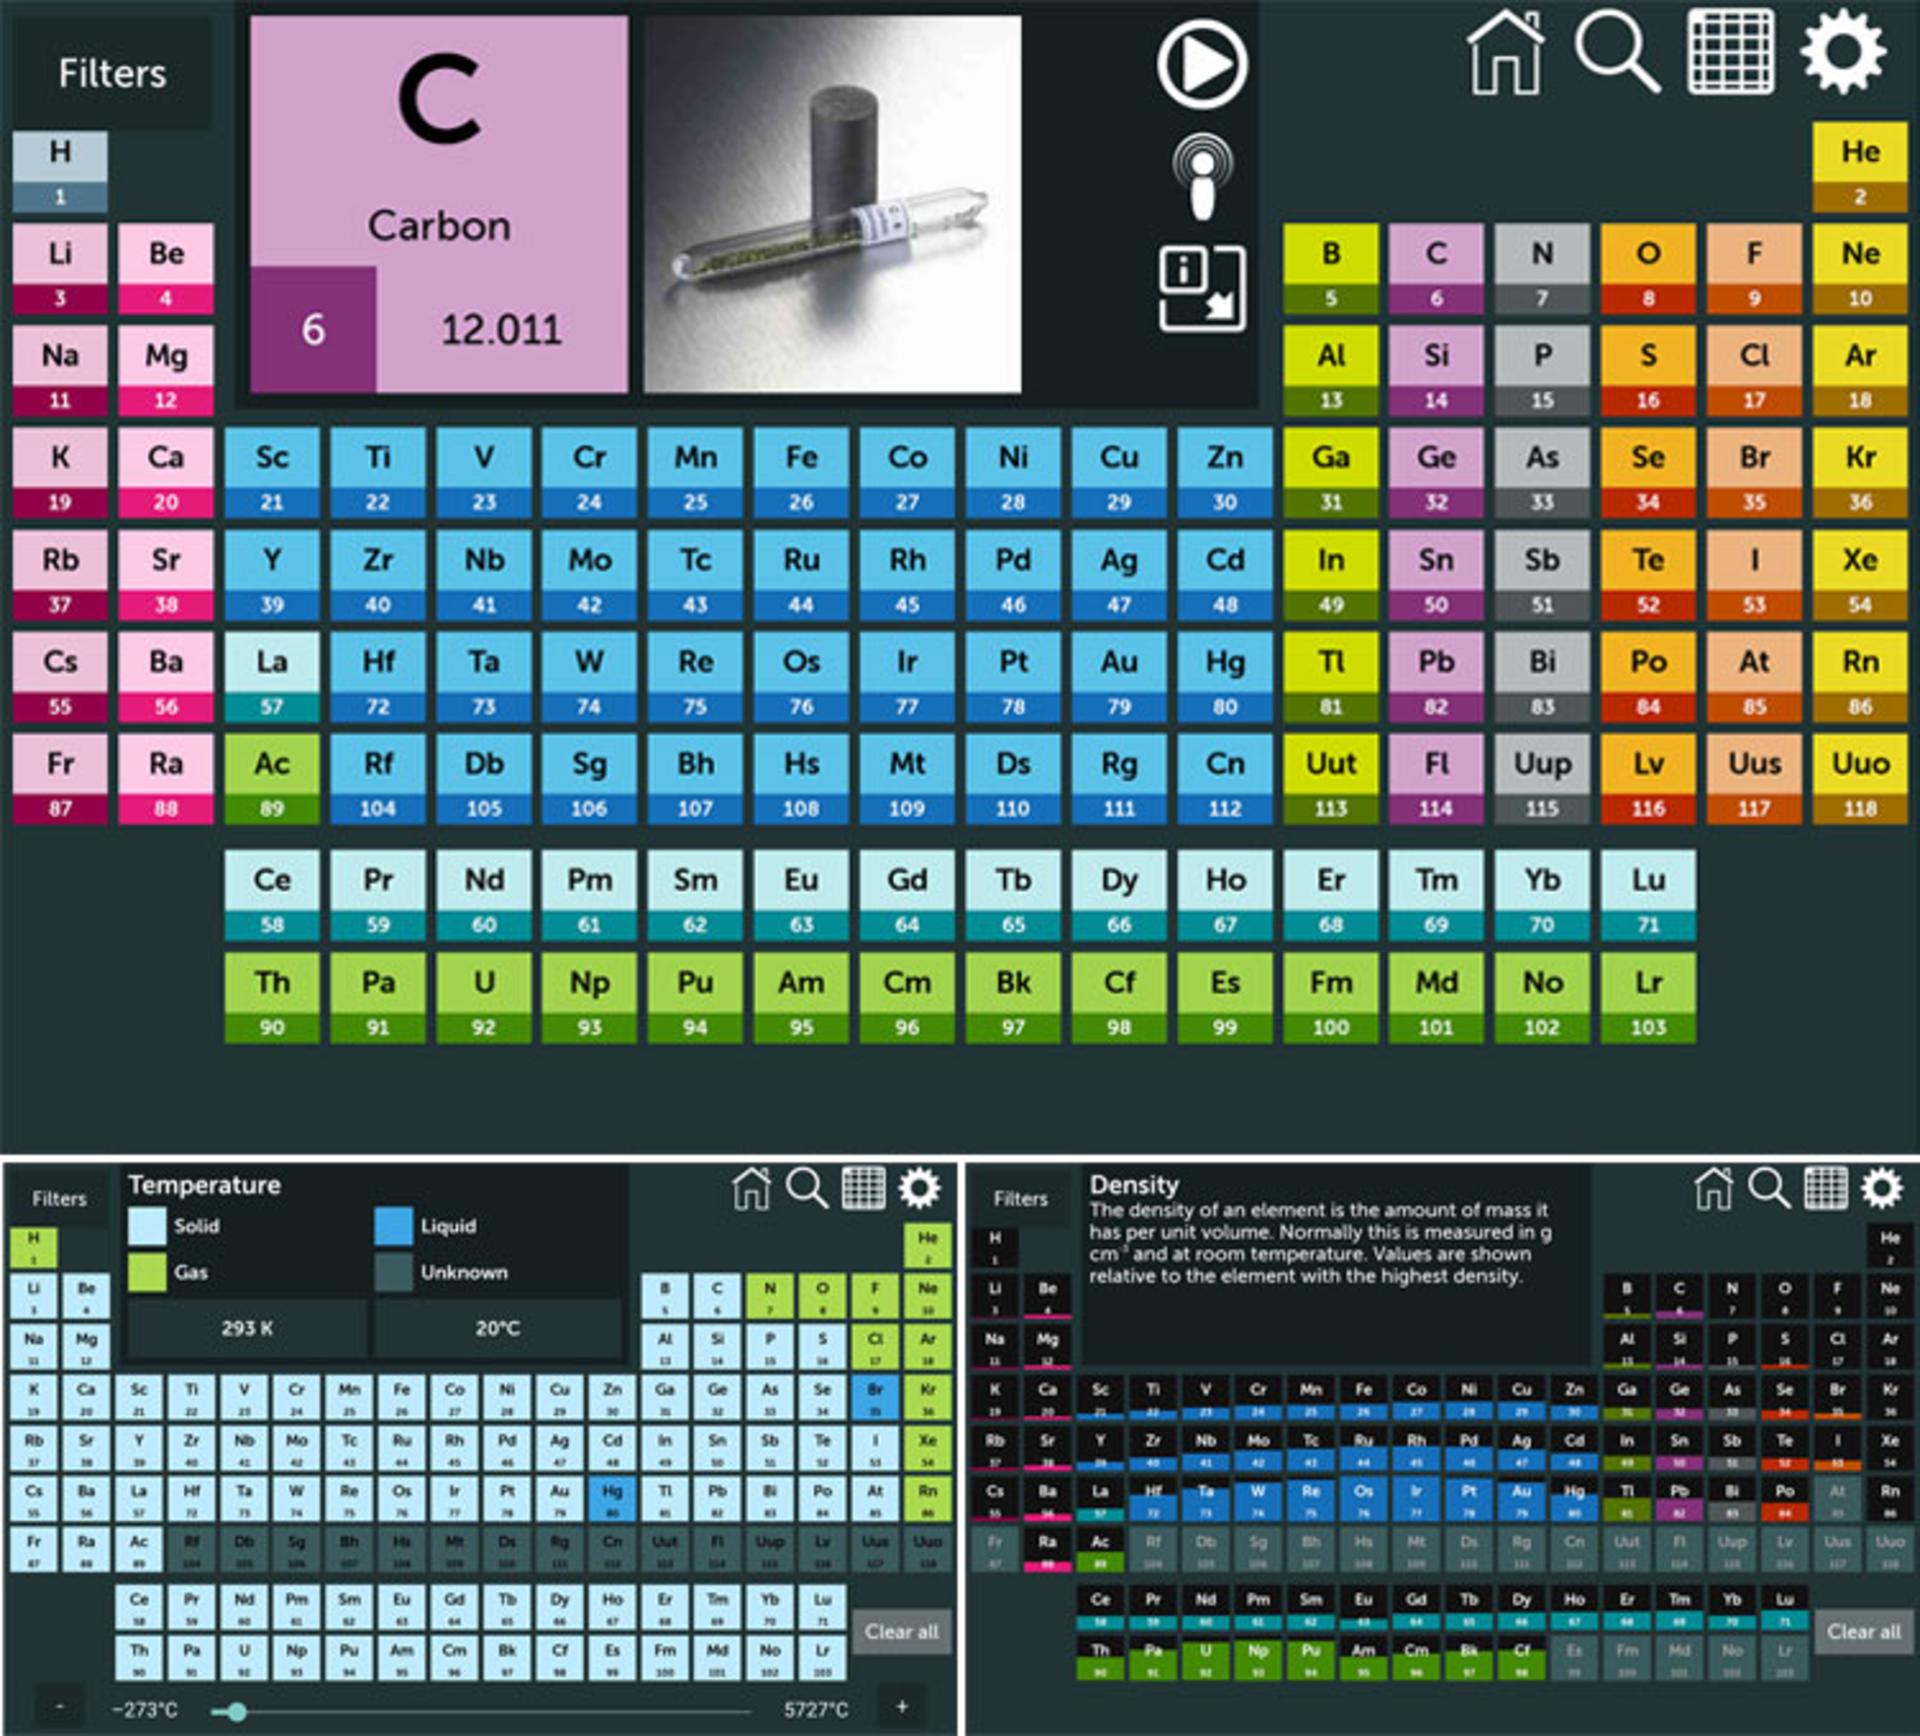Click the 293 K temperature field
The width and height of the screenshot is (1920, 1736).
[247, 1328]
